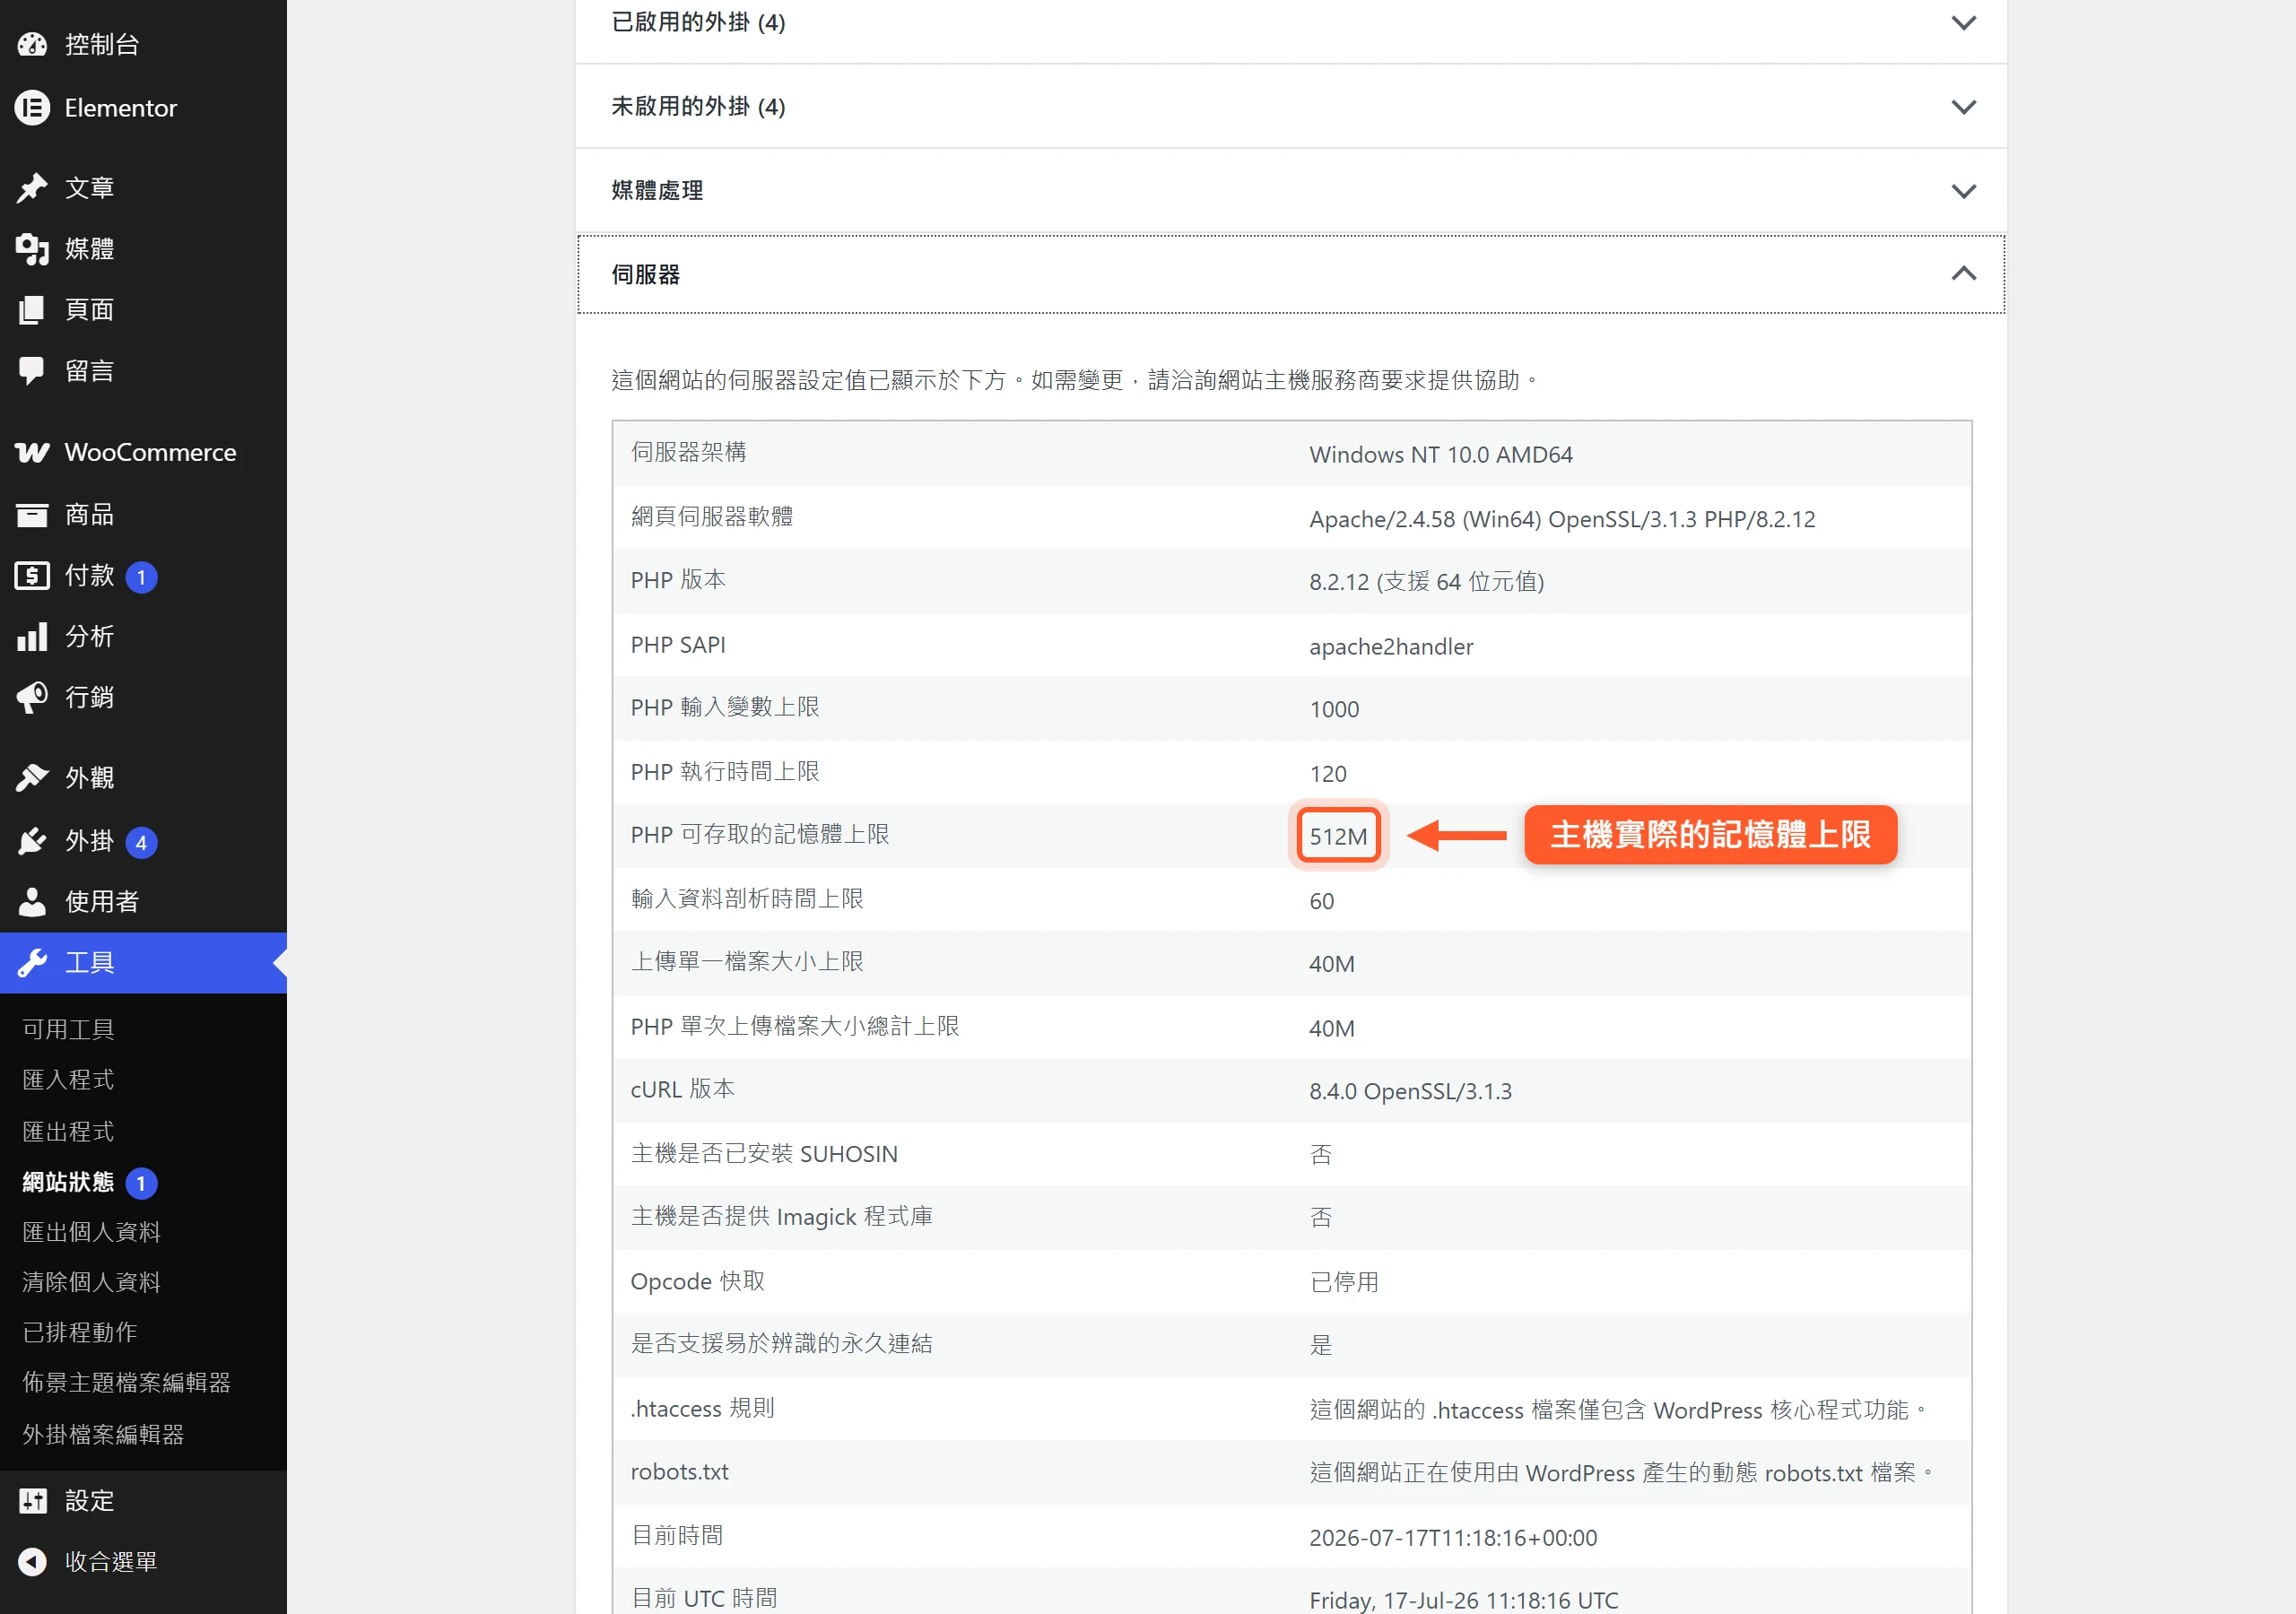Select the 8.4.0 OpenSSL/3.1.3 cURL value
The width and height of the screenshot is (2296, 1614).
(1410, 1091)
